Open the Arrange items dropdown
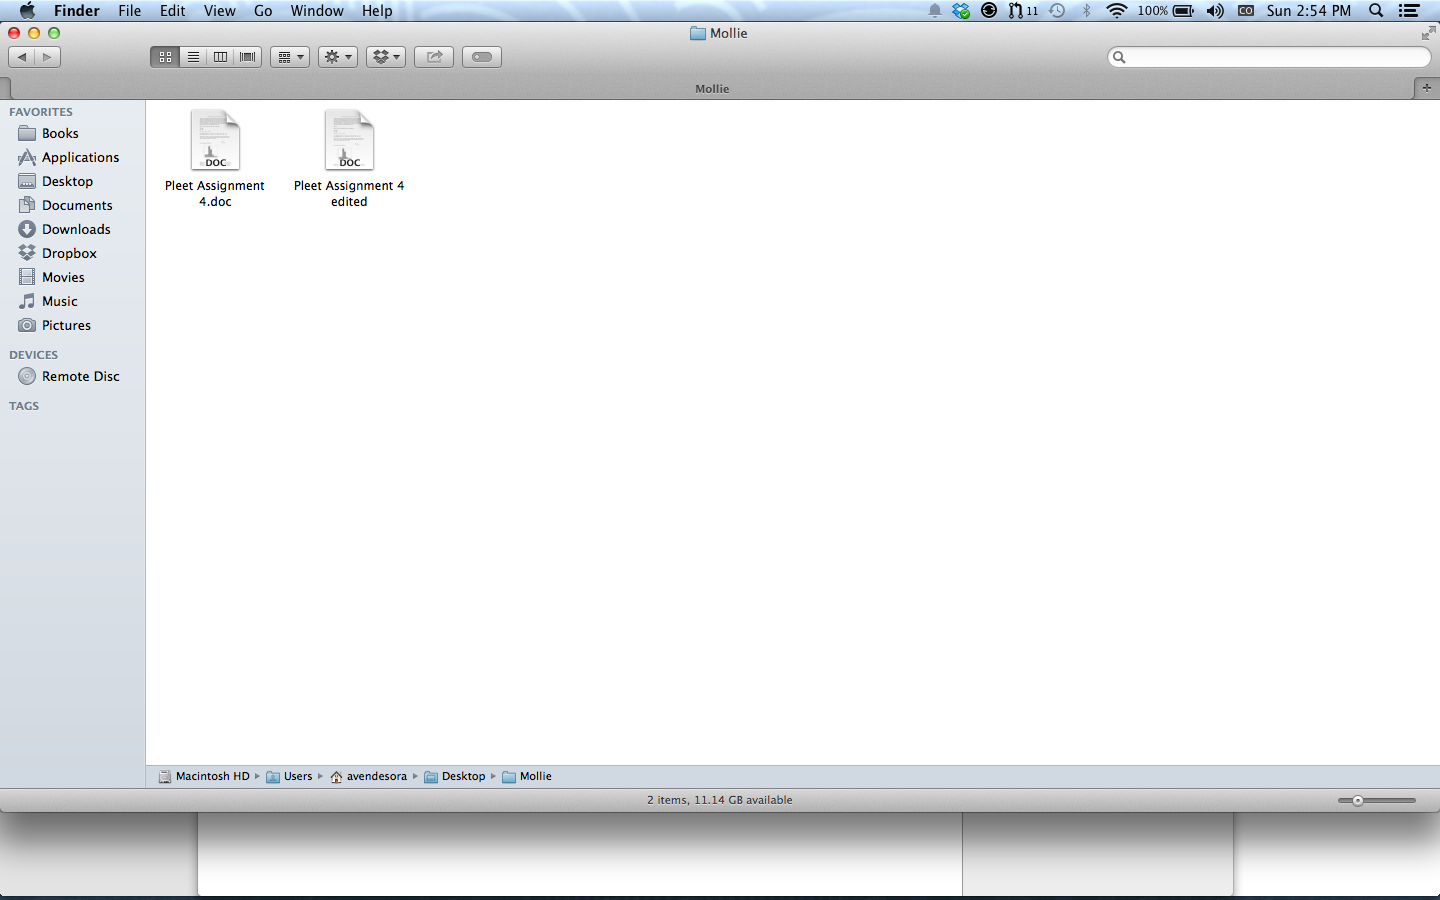Screen dimensions: 1440x900 coord(289,57)
